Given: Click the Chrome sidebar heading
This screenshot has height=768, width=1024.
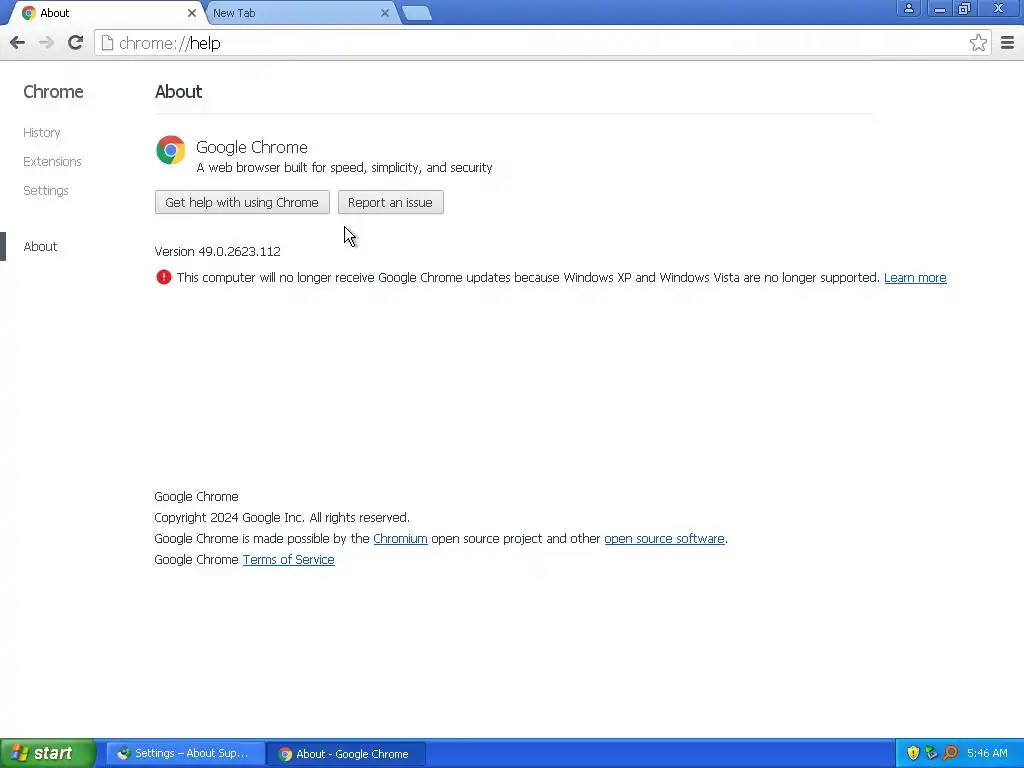Looking at the screenshot, I should [x=53, y=91].
